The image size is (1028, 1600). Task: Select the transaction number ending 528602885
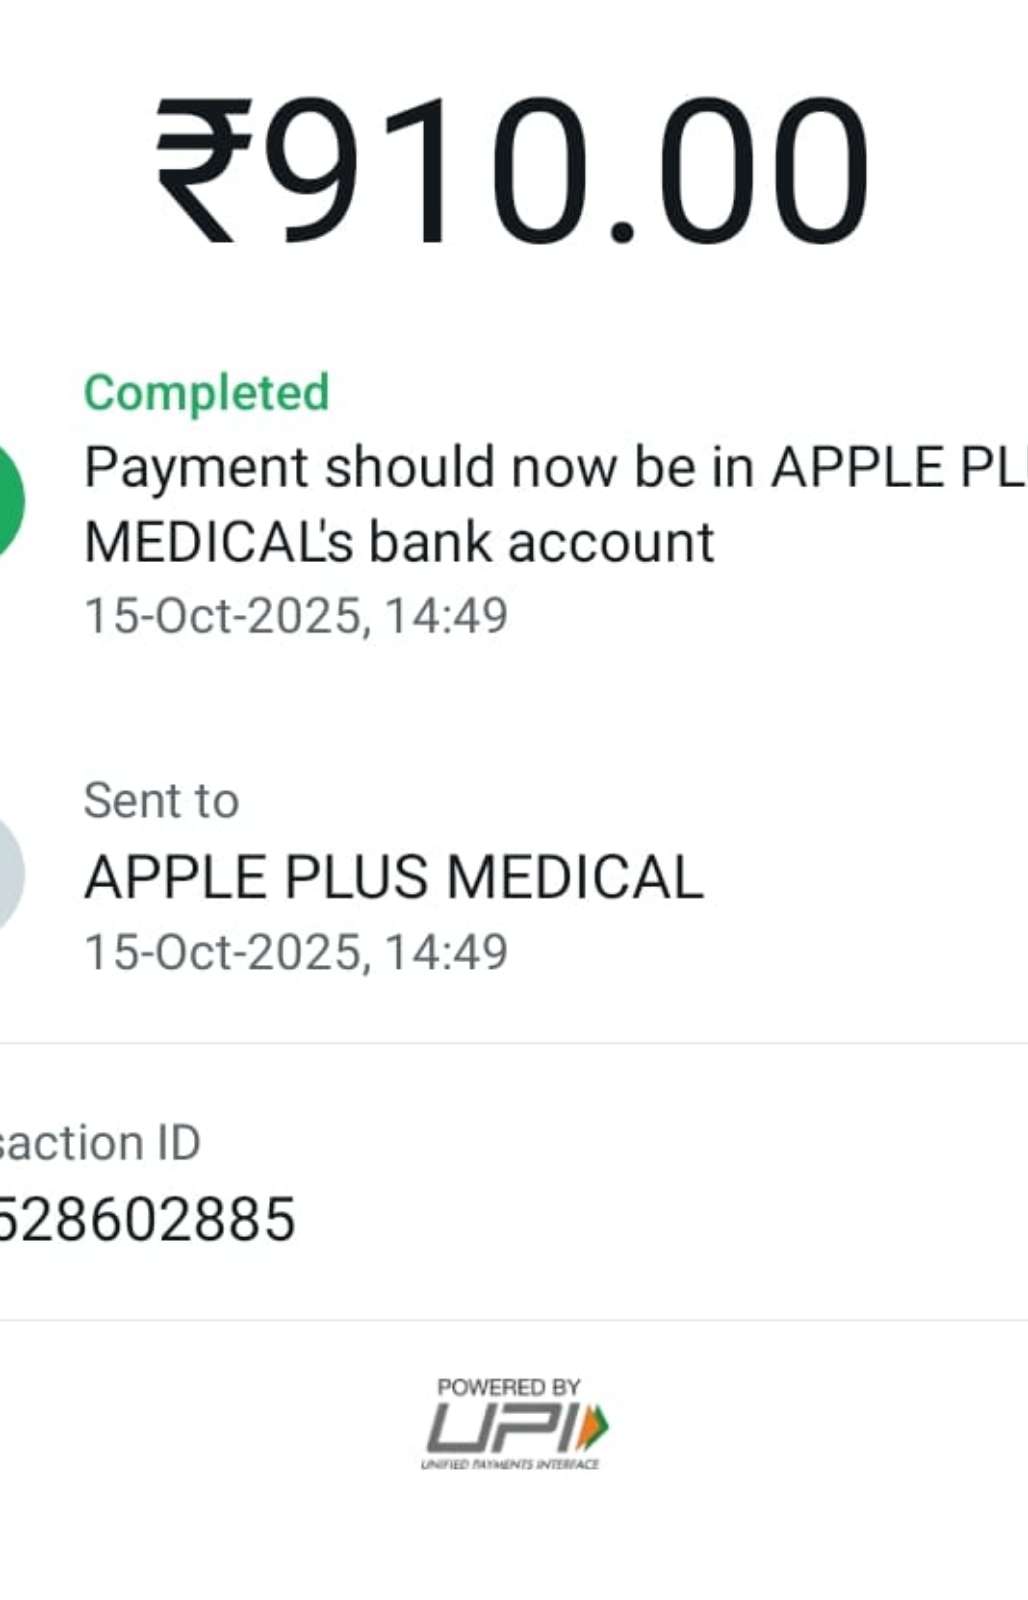point(146,1219)
